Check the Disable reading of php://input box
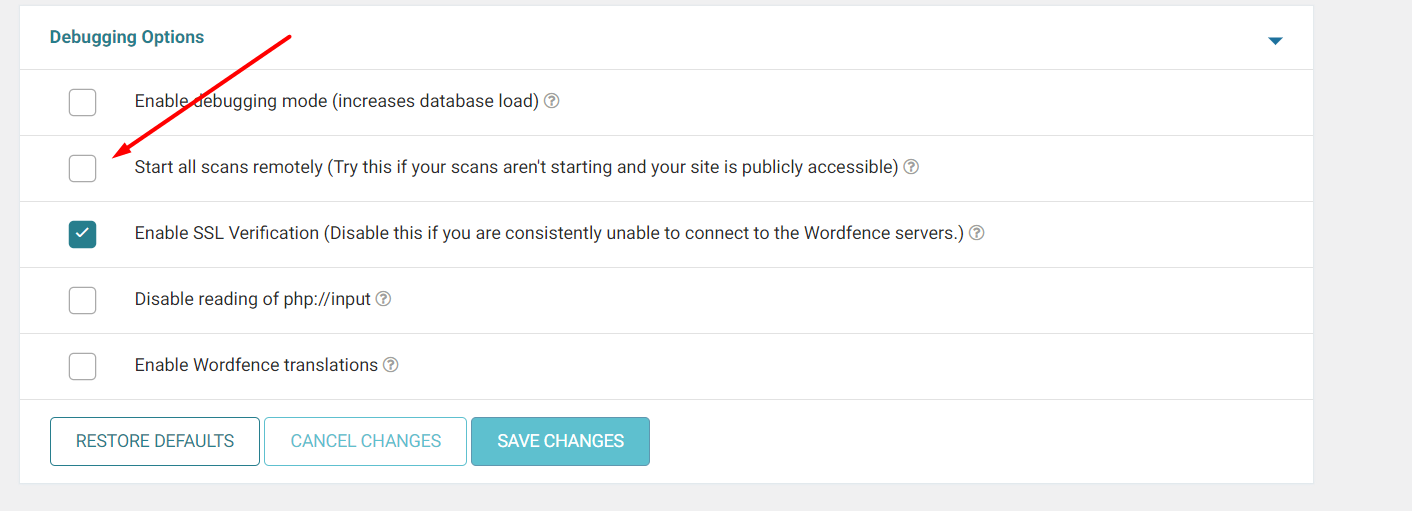 point(83,300)
